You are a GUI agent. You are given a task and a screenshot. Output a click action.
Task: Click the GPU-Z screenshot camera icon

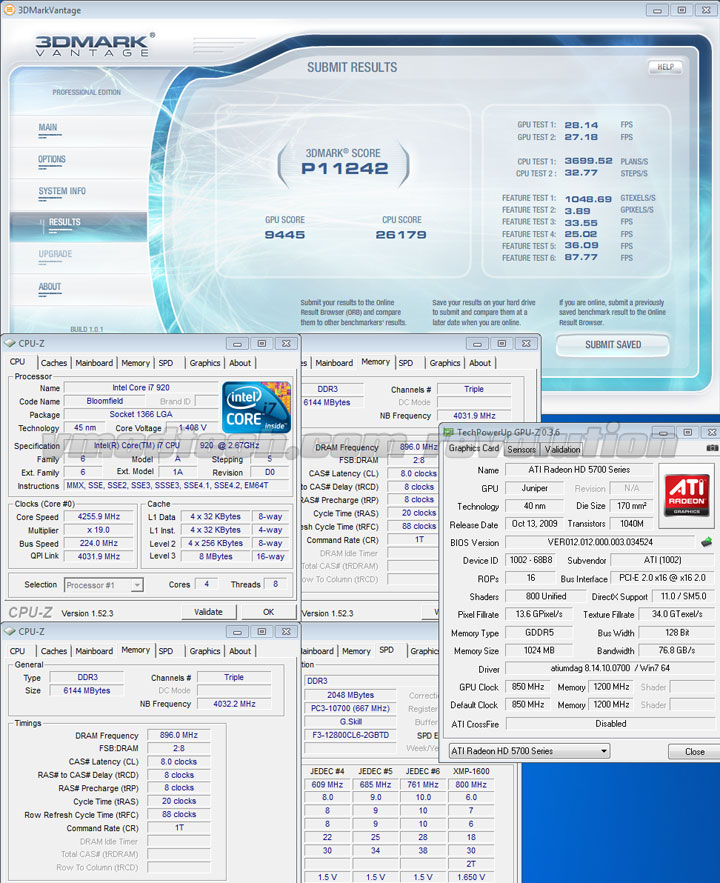(712, 448)
